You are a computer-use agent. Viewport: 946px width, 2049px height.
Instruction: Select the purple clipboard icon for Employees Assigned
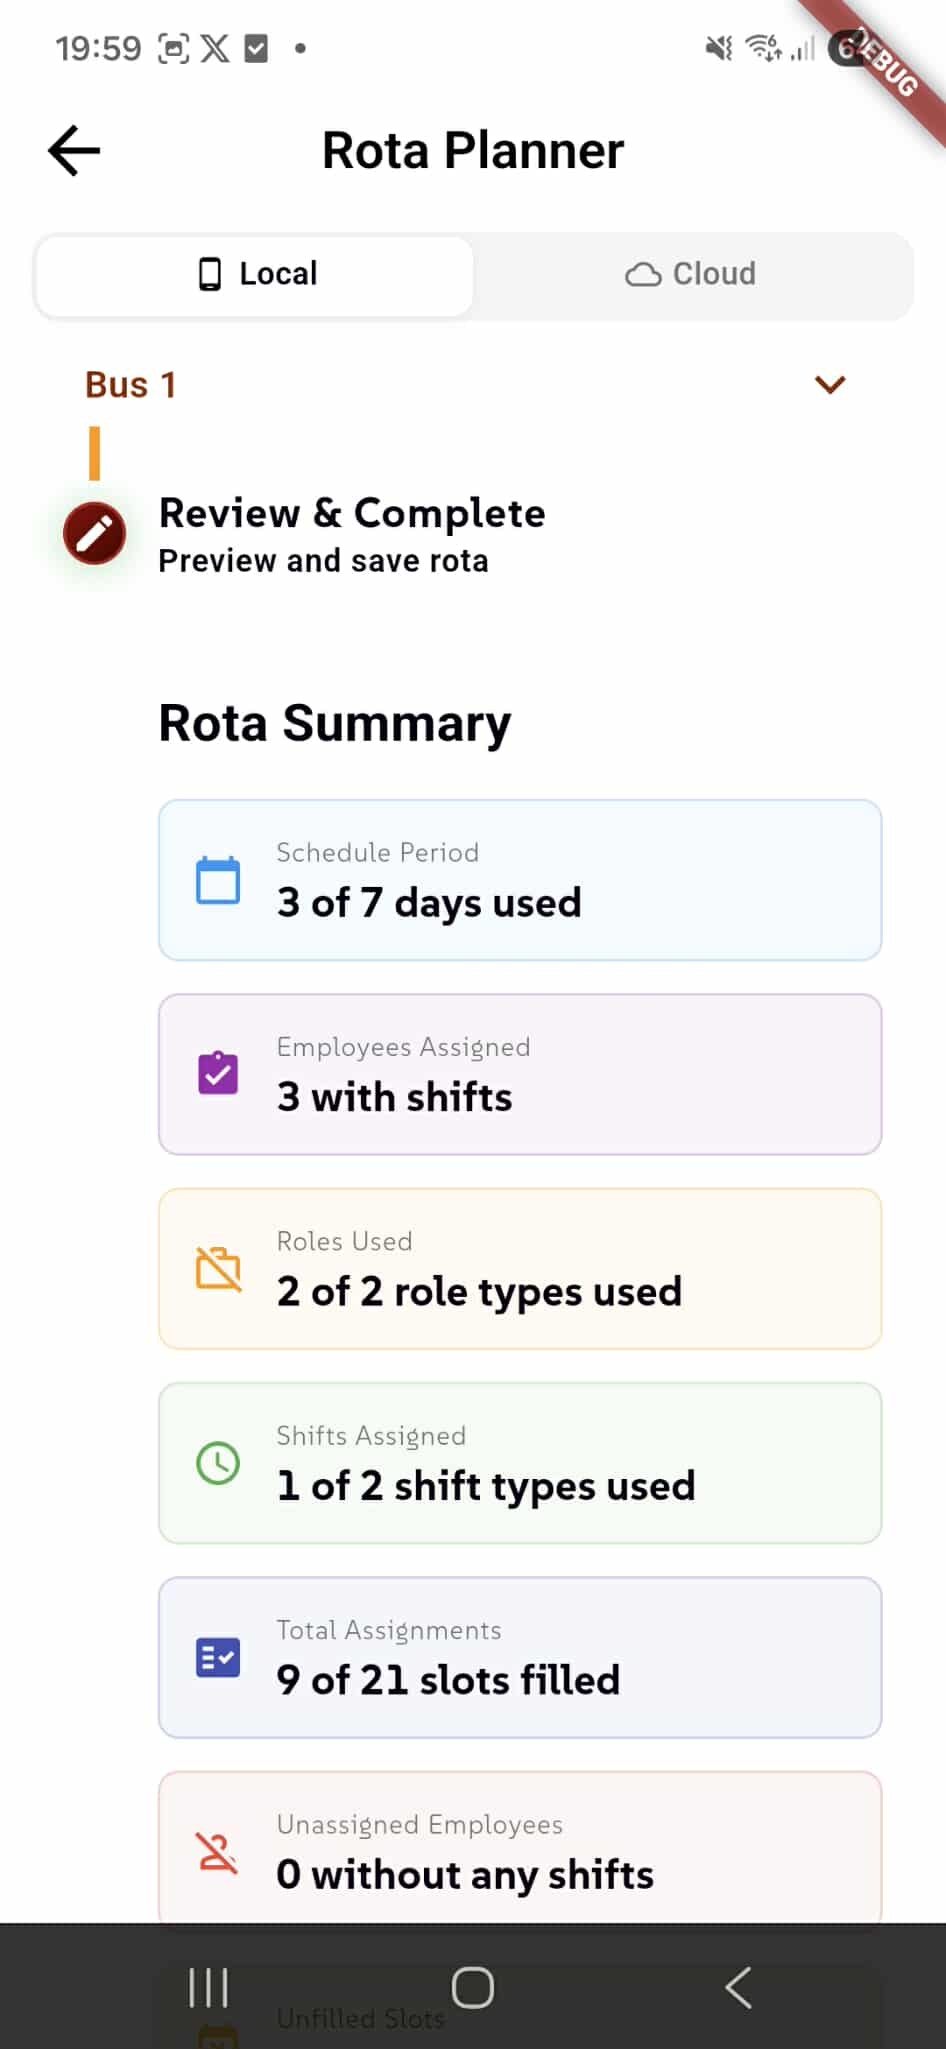217,1073
